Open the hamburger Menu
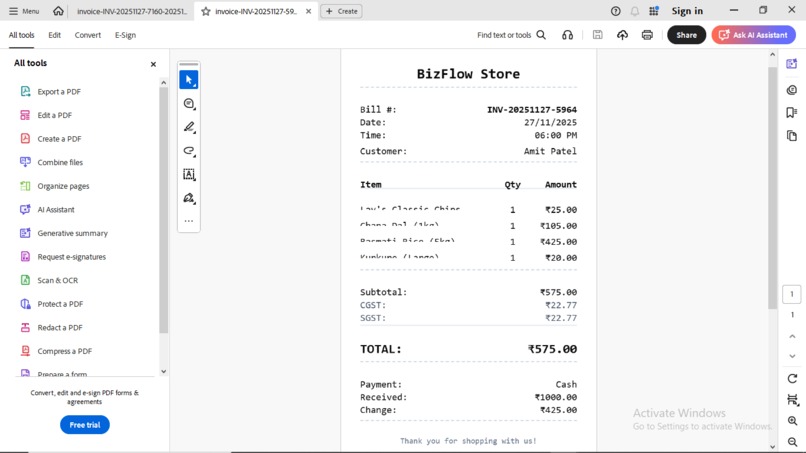Viewport: 806px width, 453px height. pyautogui.click(x=24, y=11)
